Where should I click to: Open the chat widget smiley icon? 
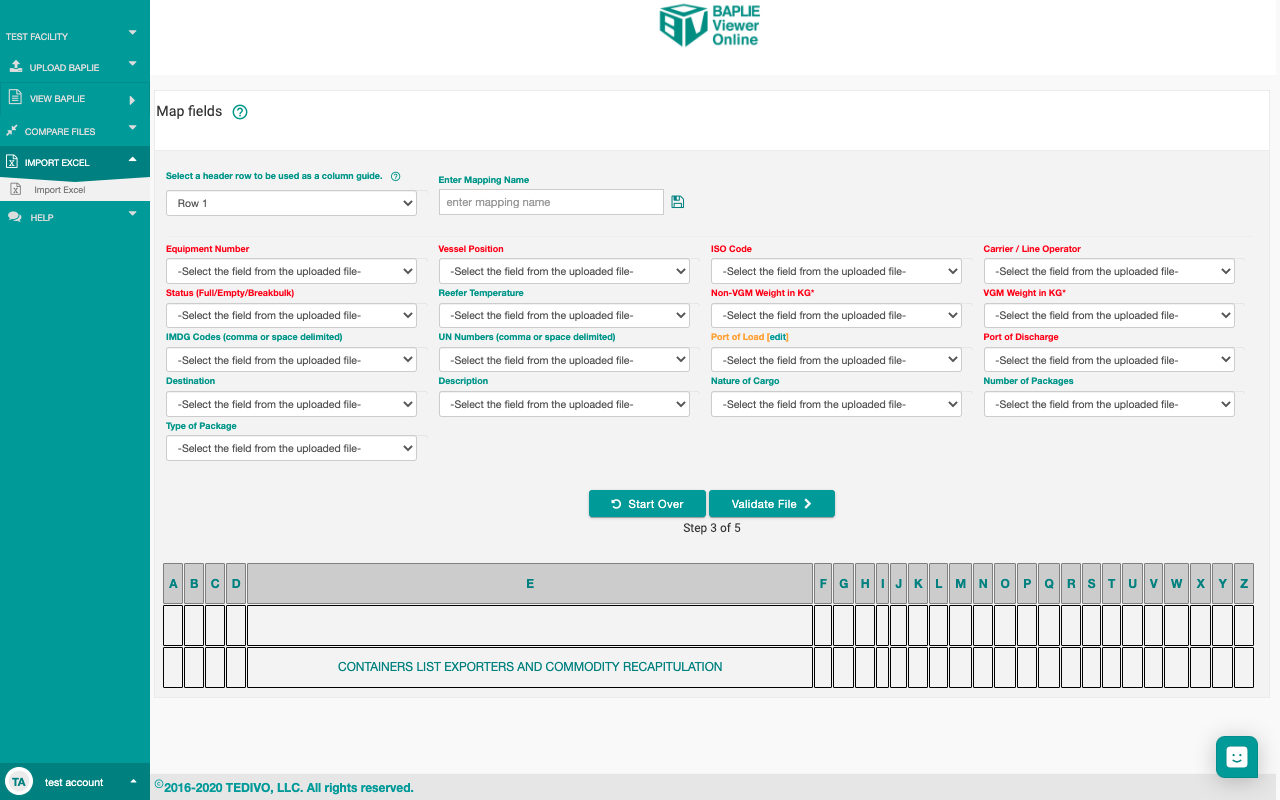click(1236, 757)
